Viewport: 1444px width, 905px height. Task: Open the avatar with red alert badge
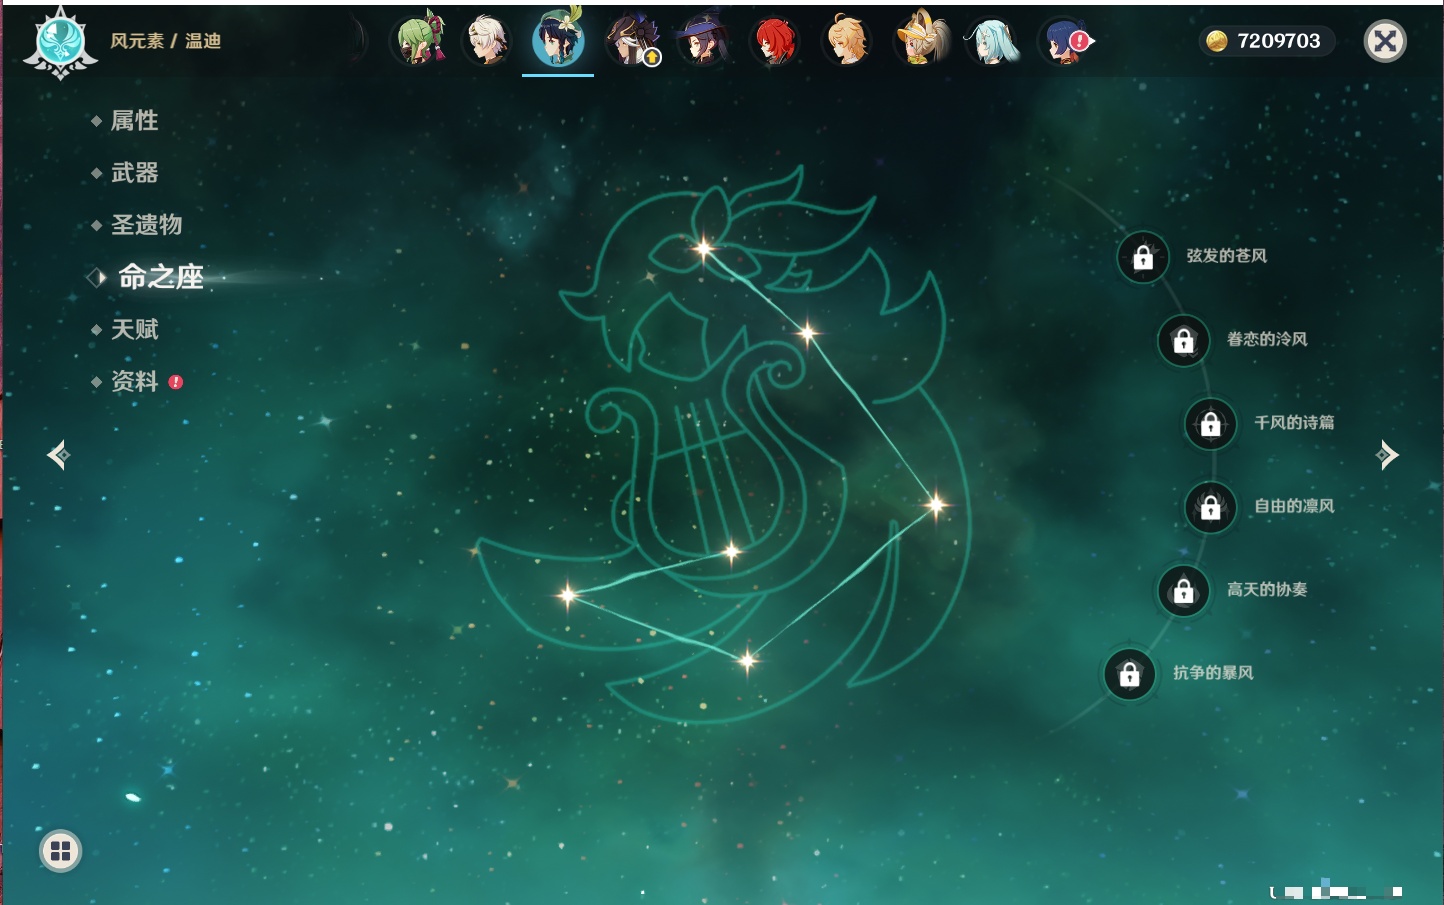pos(1066,40)
